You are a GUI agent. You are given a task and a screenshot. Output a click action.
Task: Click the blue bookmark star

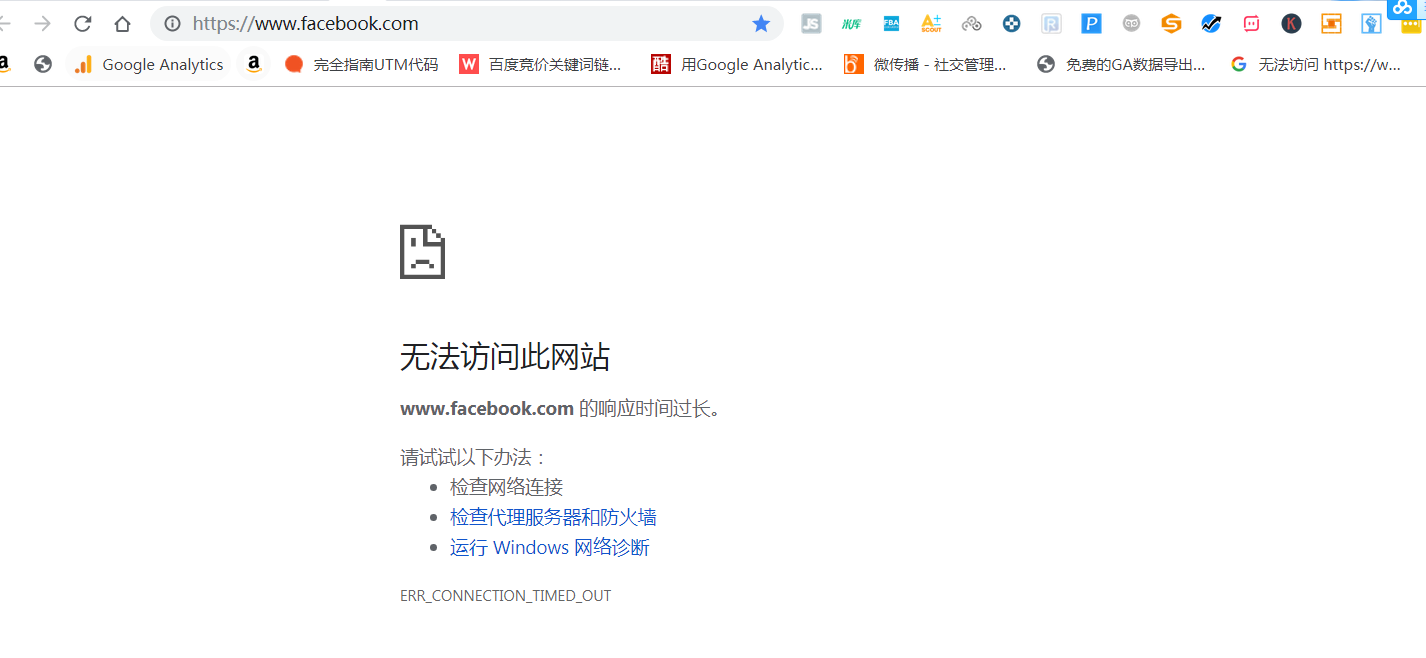coord(761,24)
